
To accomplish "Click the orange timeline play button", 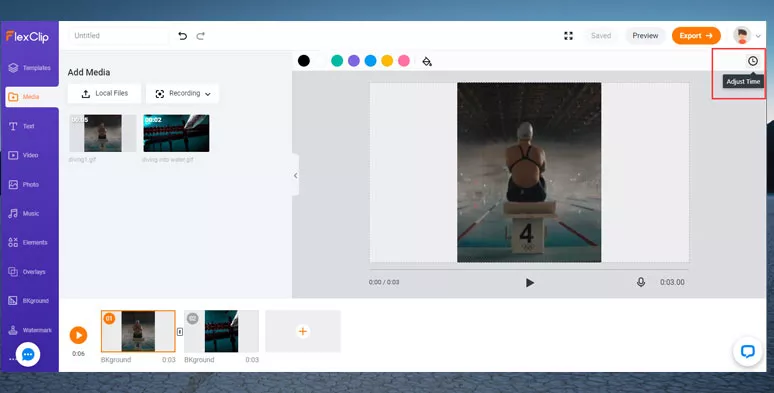I will pyautogui.click(x=78, y=335).
